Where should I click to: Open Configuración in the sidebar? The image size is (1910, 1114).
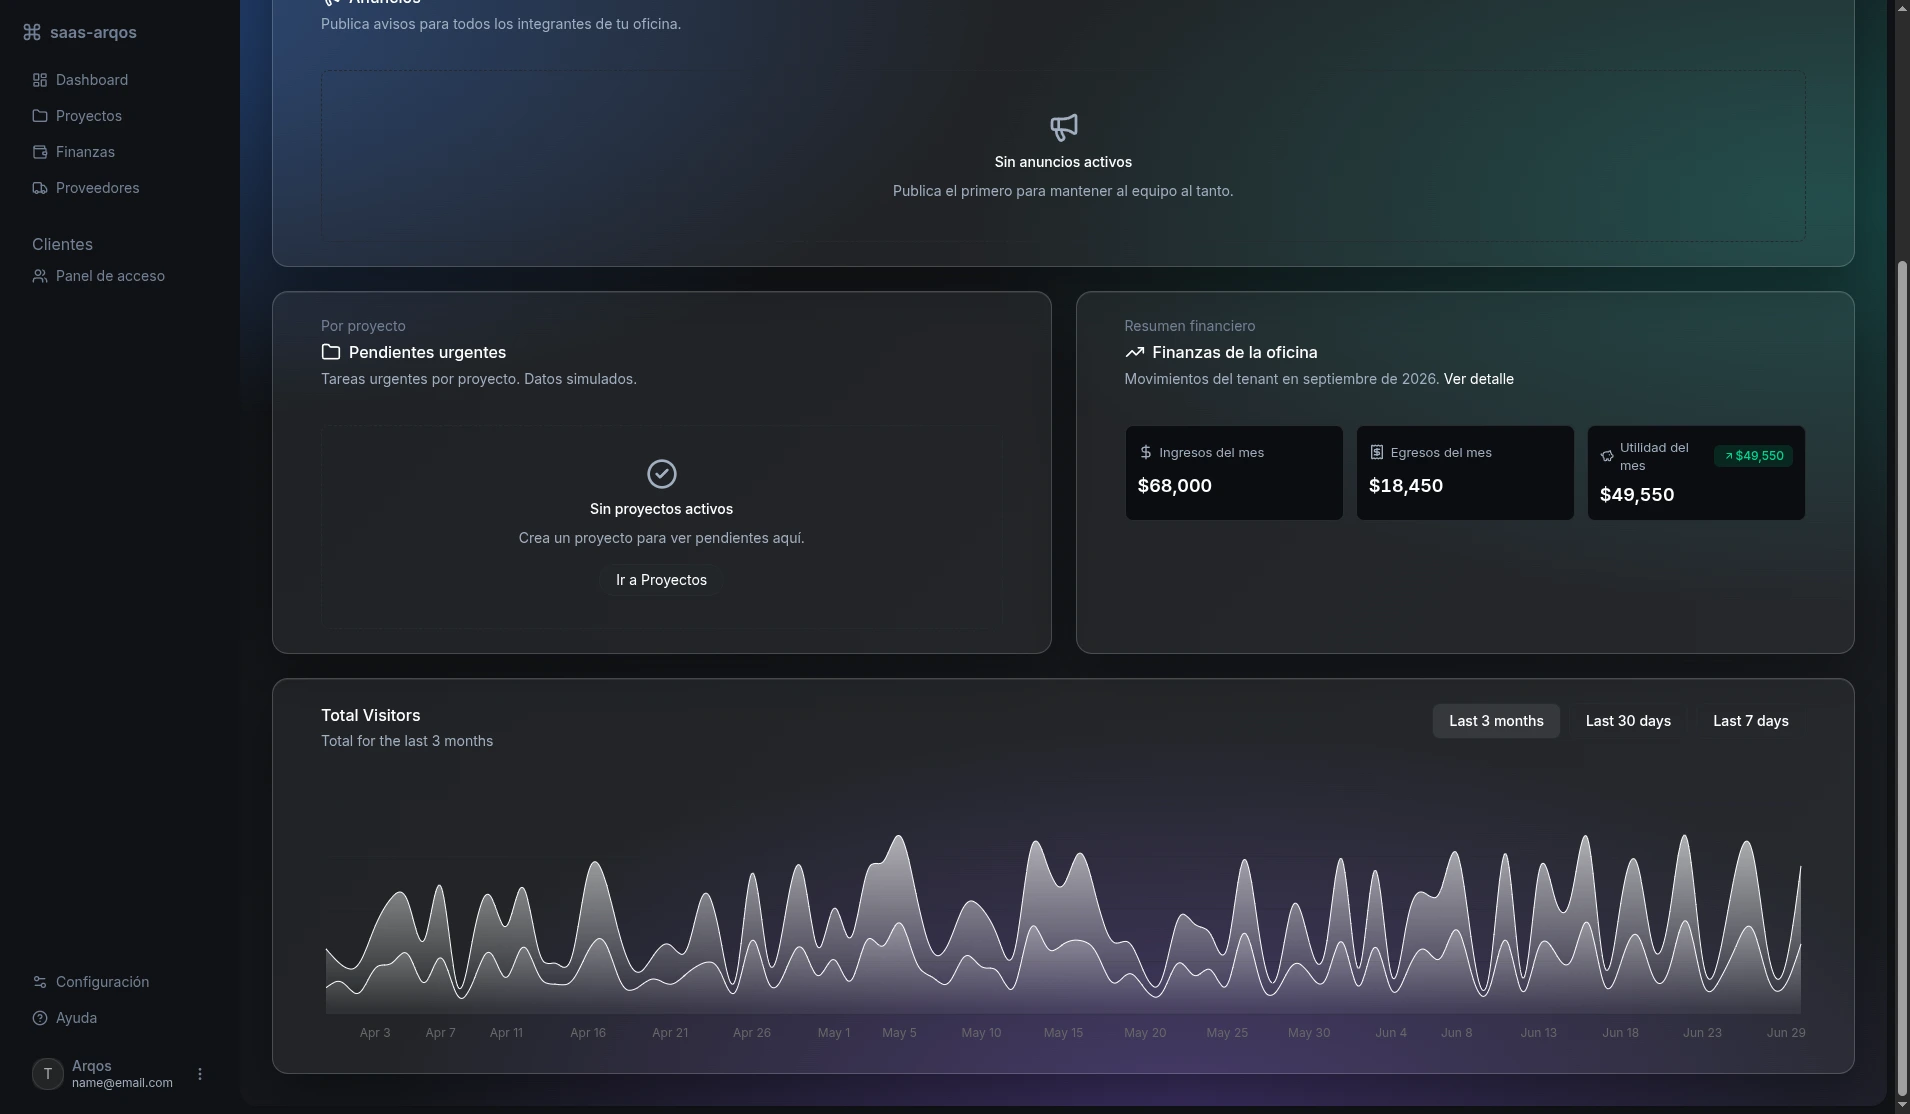(120, 982)
